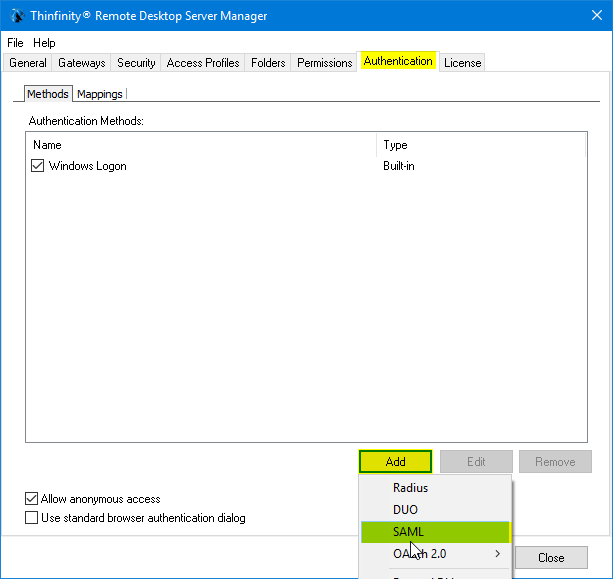Image resolution: width=613 pixels, height=579 pixels.
Task: Uncheck the Windows Logon method checkbox
Action: click(38, 166)
